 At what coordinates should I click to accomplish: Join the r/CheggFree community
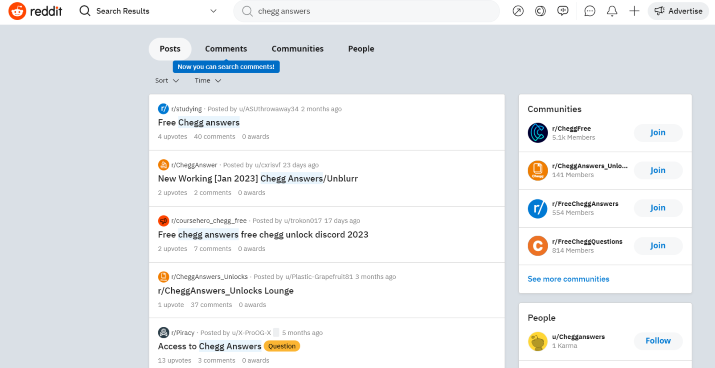(658, 133)
